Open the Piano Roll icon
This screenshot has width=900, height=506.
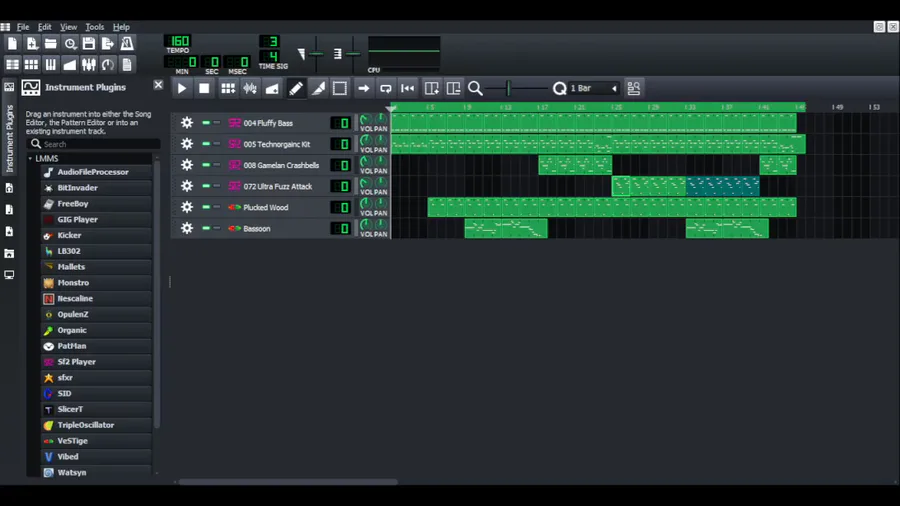[x=51, y=64]
